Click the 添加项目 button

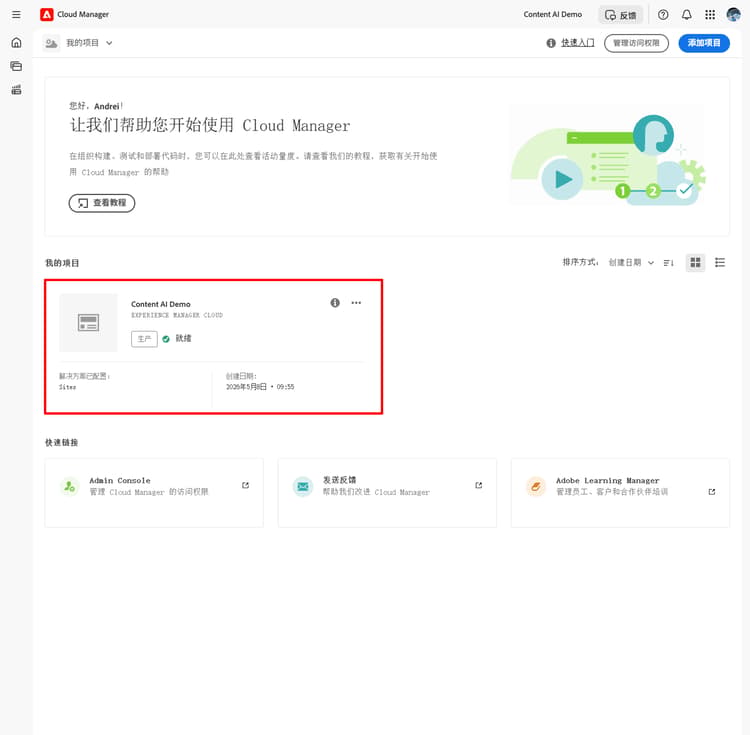click(x=704, y=43)
